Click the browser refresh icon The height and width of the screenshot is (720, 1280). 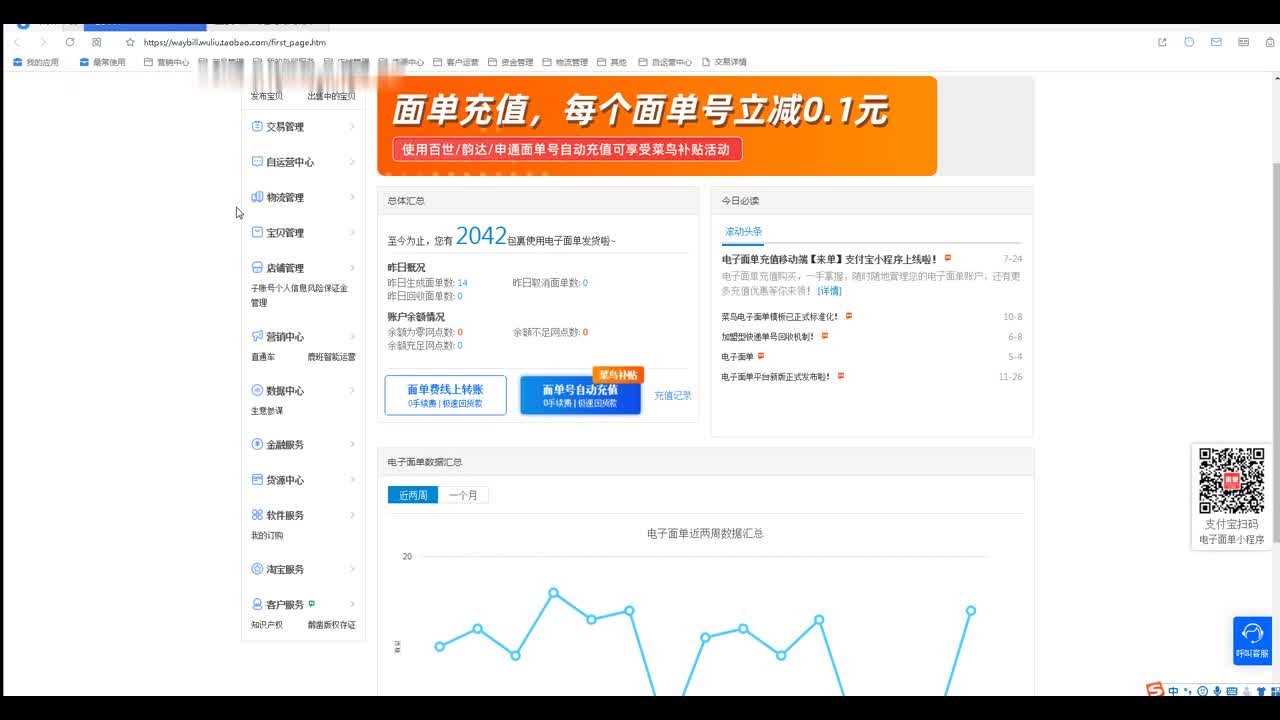(x=70, y=42)
